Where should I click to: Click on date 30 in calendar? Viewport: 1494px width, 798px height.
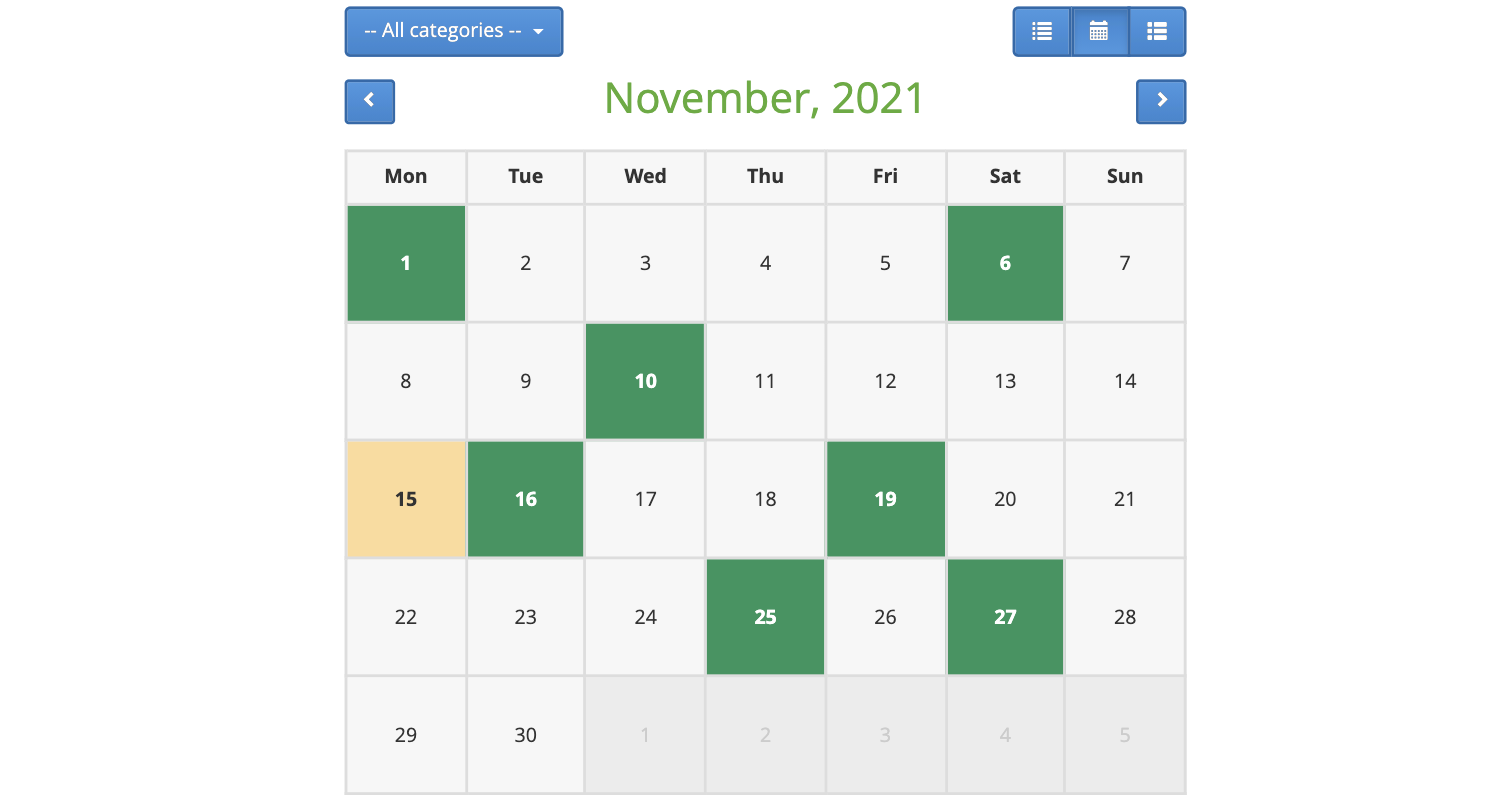point(526,735)
